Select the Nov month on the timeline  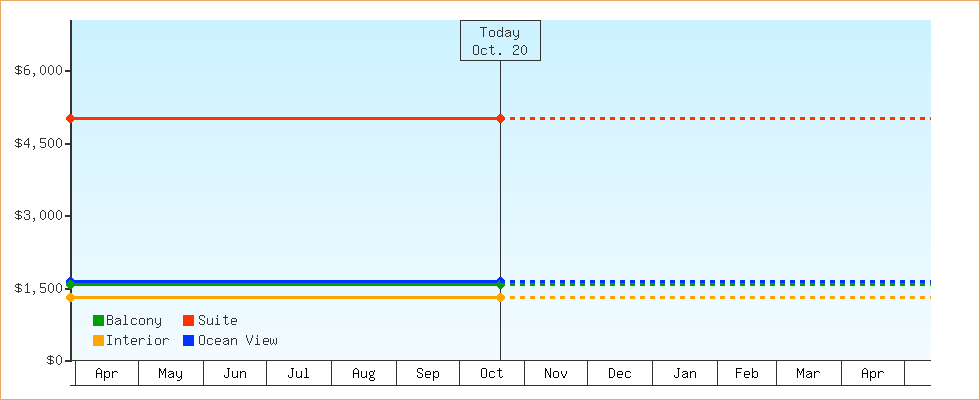(x=556, y=374)
